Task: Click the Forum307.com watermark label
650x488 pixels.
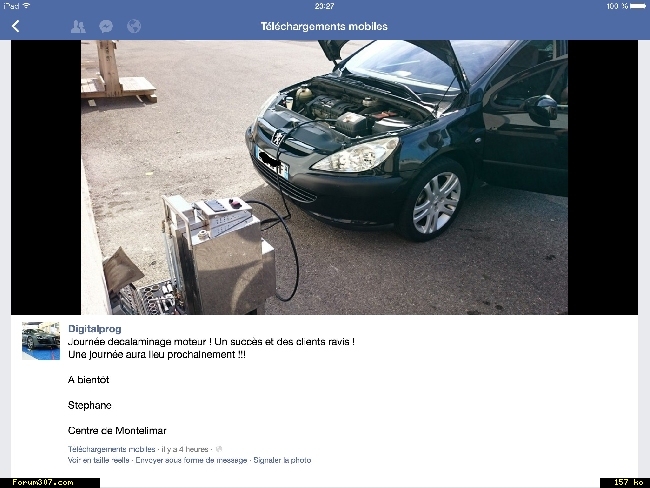Action: 43,483
